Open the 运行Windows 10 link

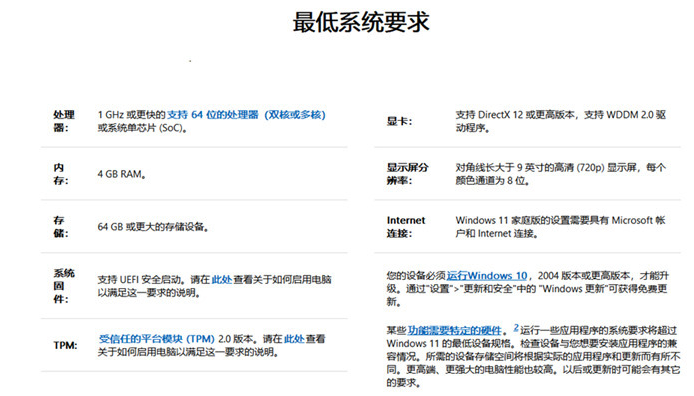[486, 276]
